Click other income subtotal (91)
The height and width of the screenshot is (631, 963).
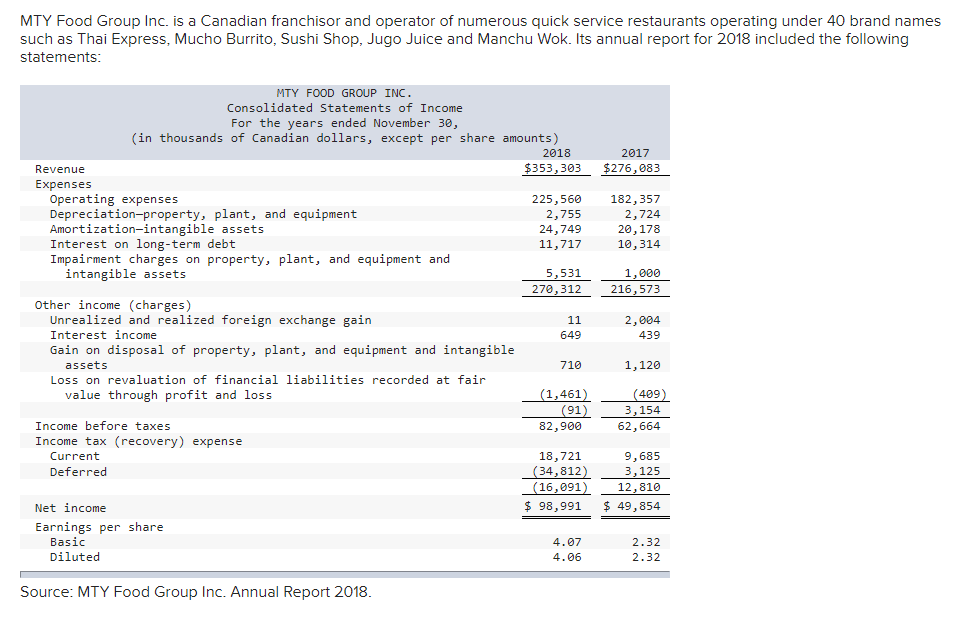pyautogui.click(x=574, y=410)
